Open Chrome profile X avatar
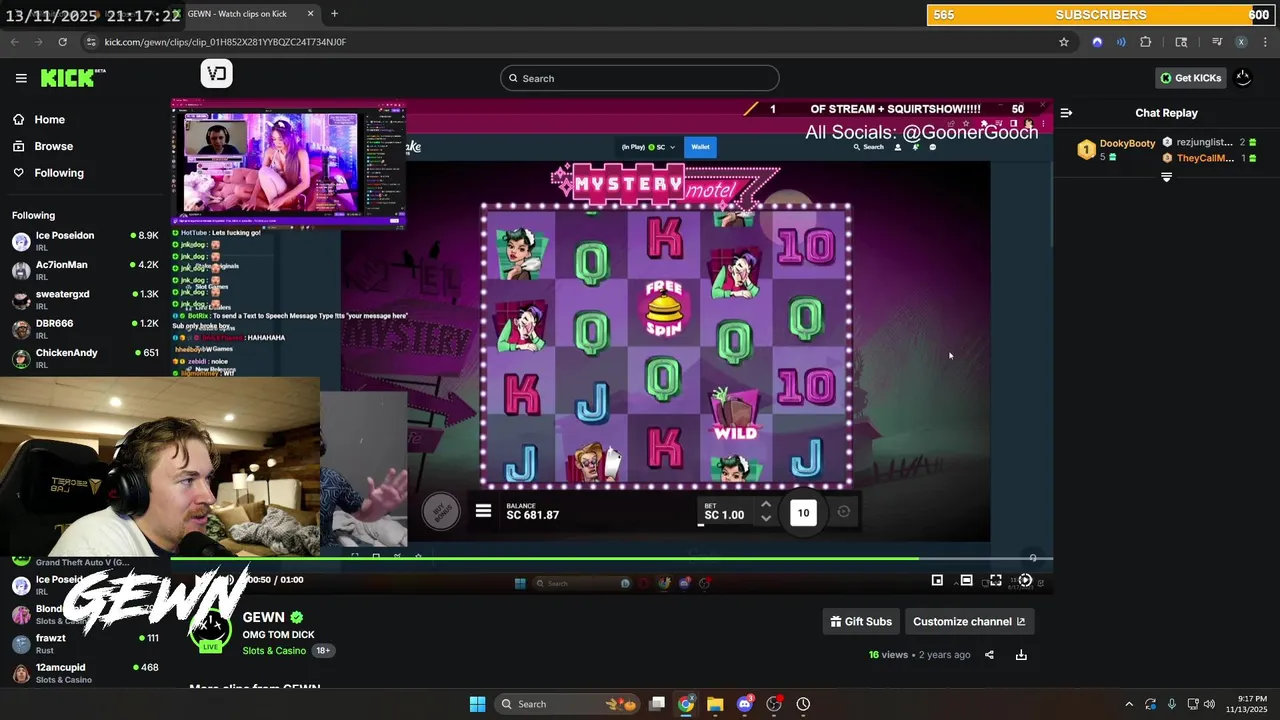The width and height of the screenshot is (1280, 720). tap(1241, 42)
